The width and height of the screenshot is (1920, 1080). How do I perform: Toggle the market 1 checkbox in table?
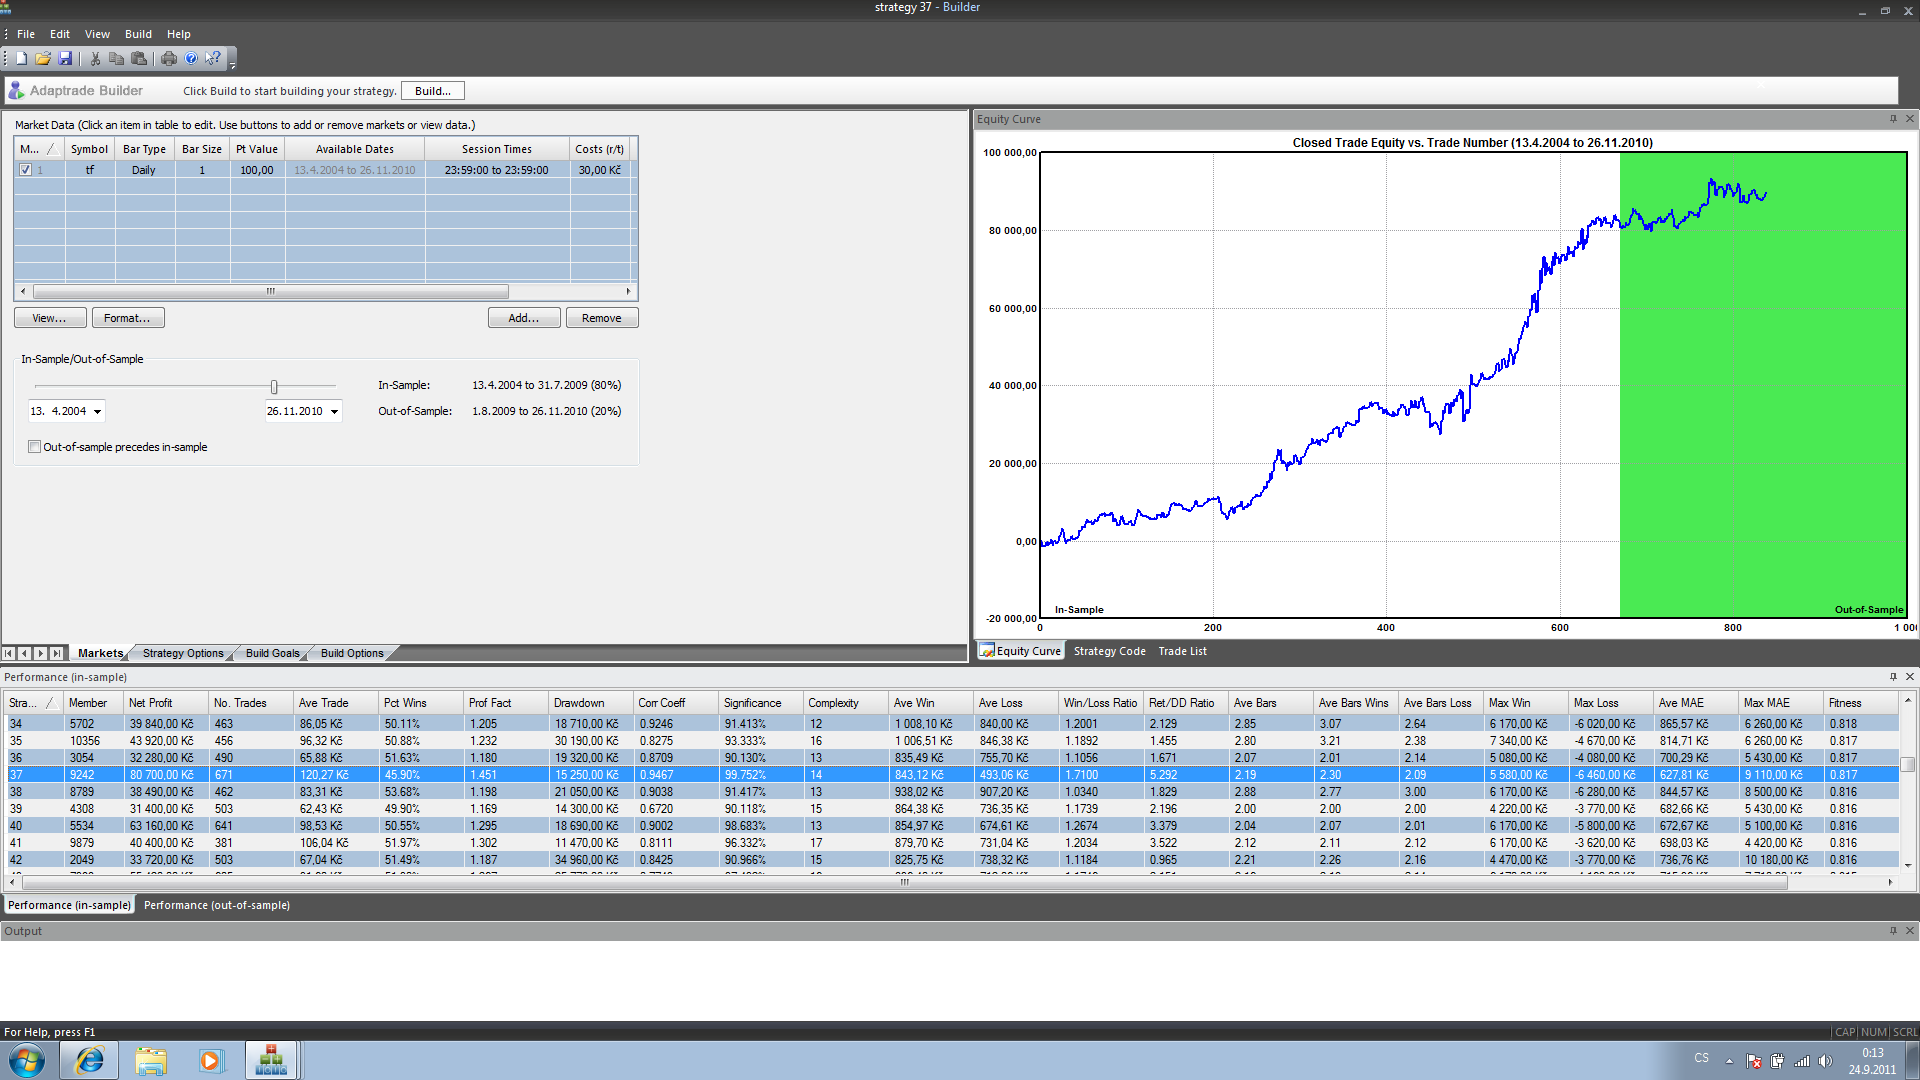pos(25,170)
